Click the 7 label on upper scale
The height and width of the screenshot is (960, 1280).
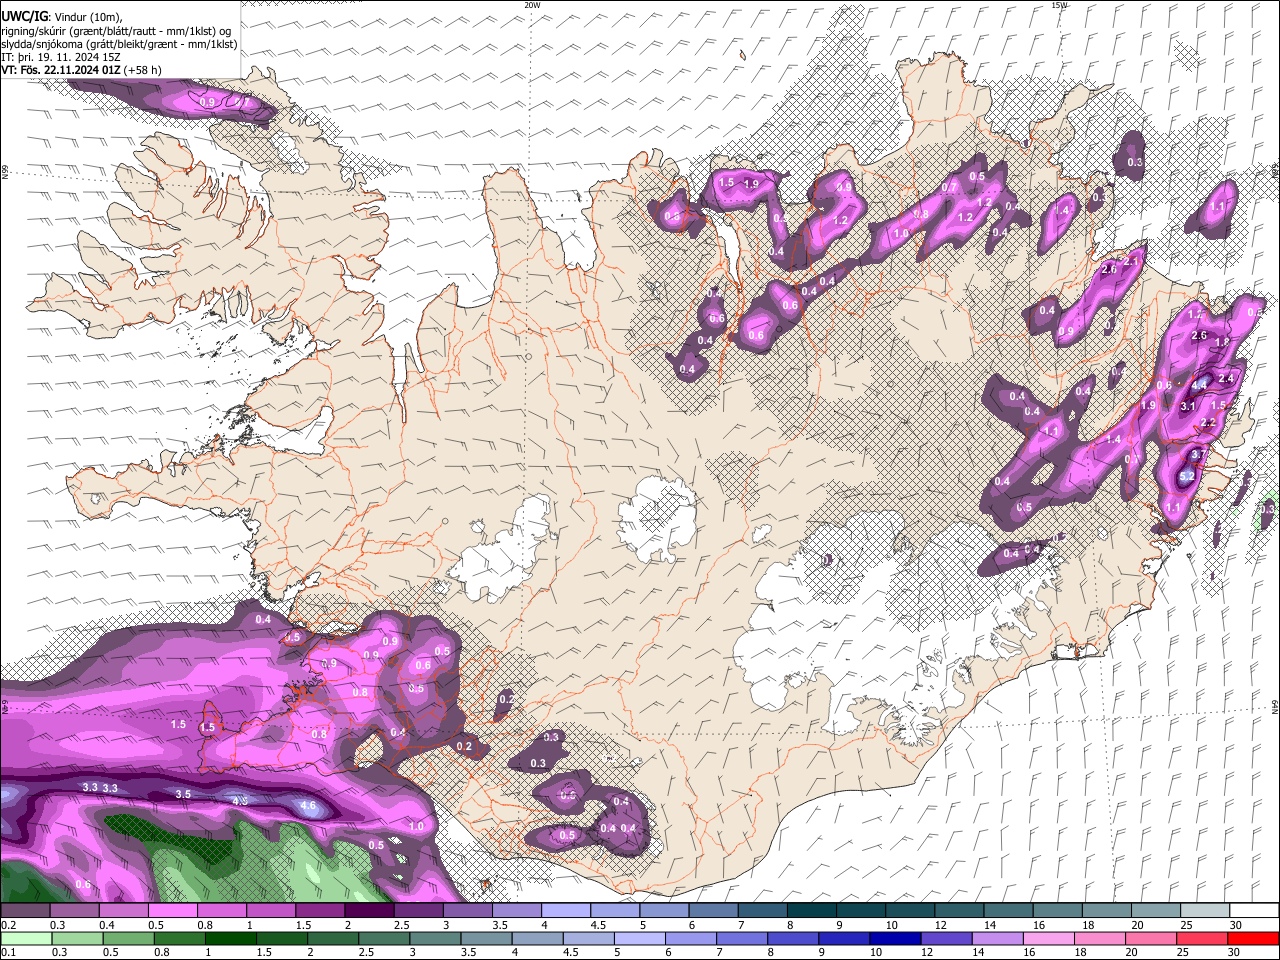point(740,925)
